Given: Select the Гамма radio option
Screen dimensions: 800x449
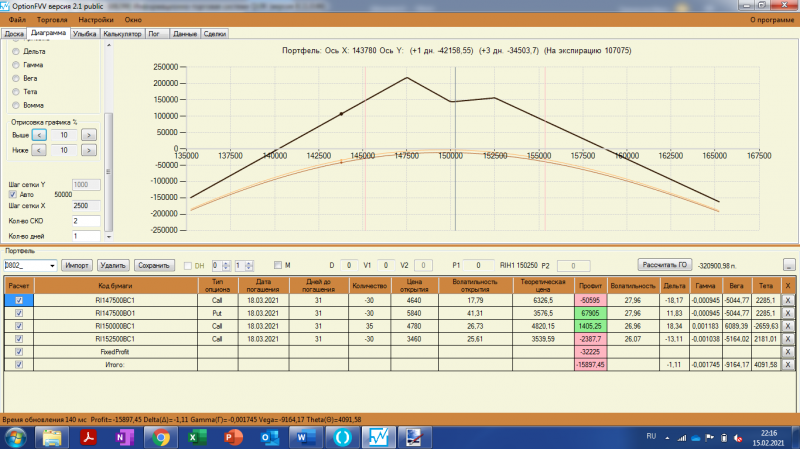Looking at the screenshot, I should pos(16,65).
